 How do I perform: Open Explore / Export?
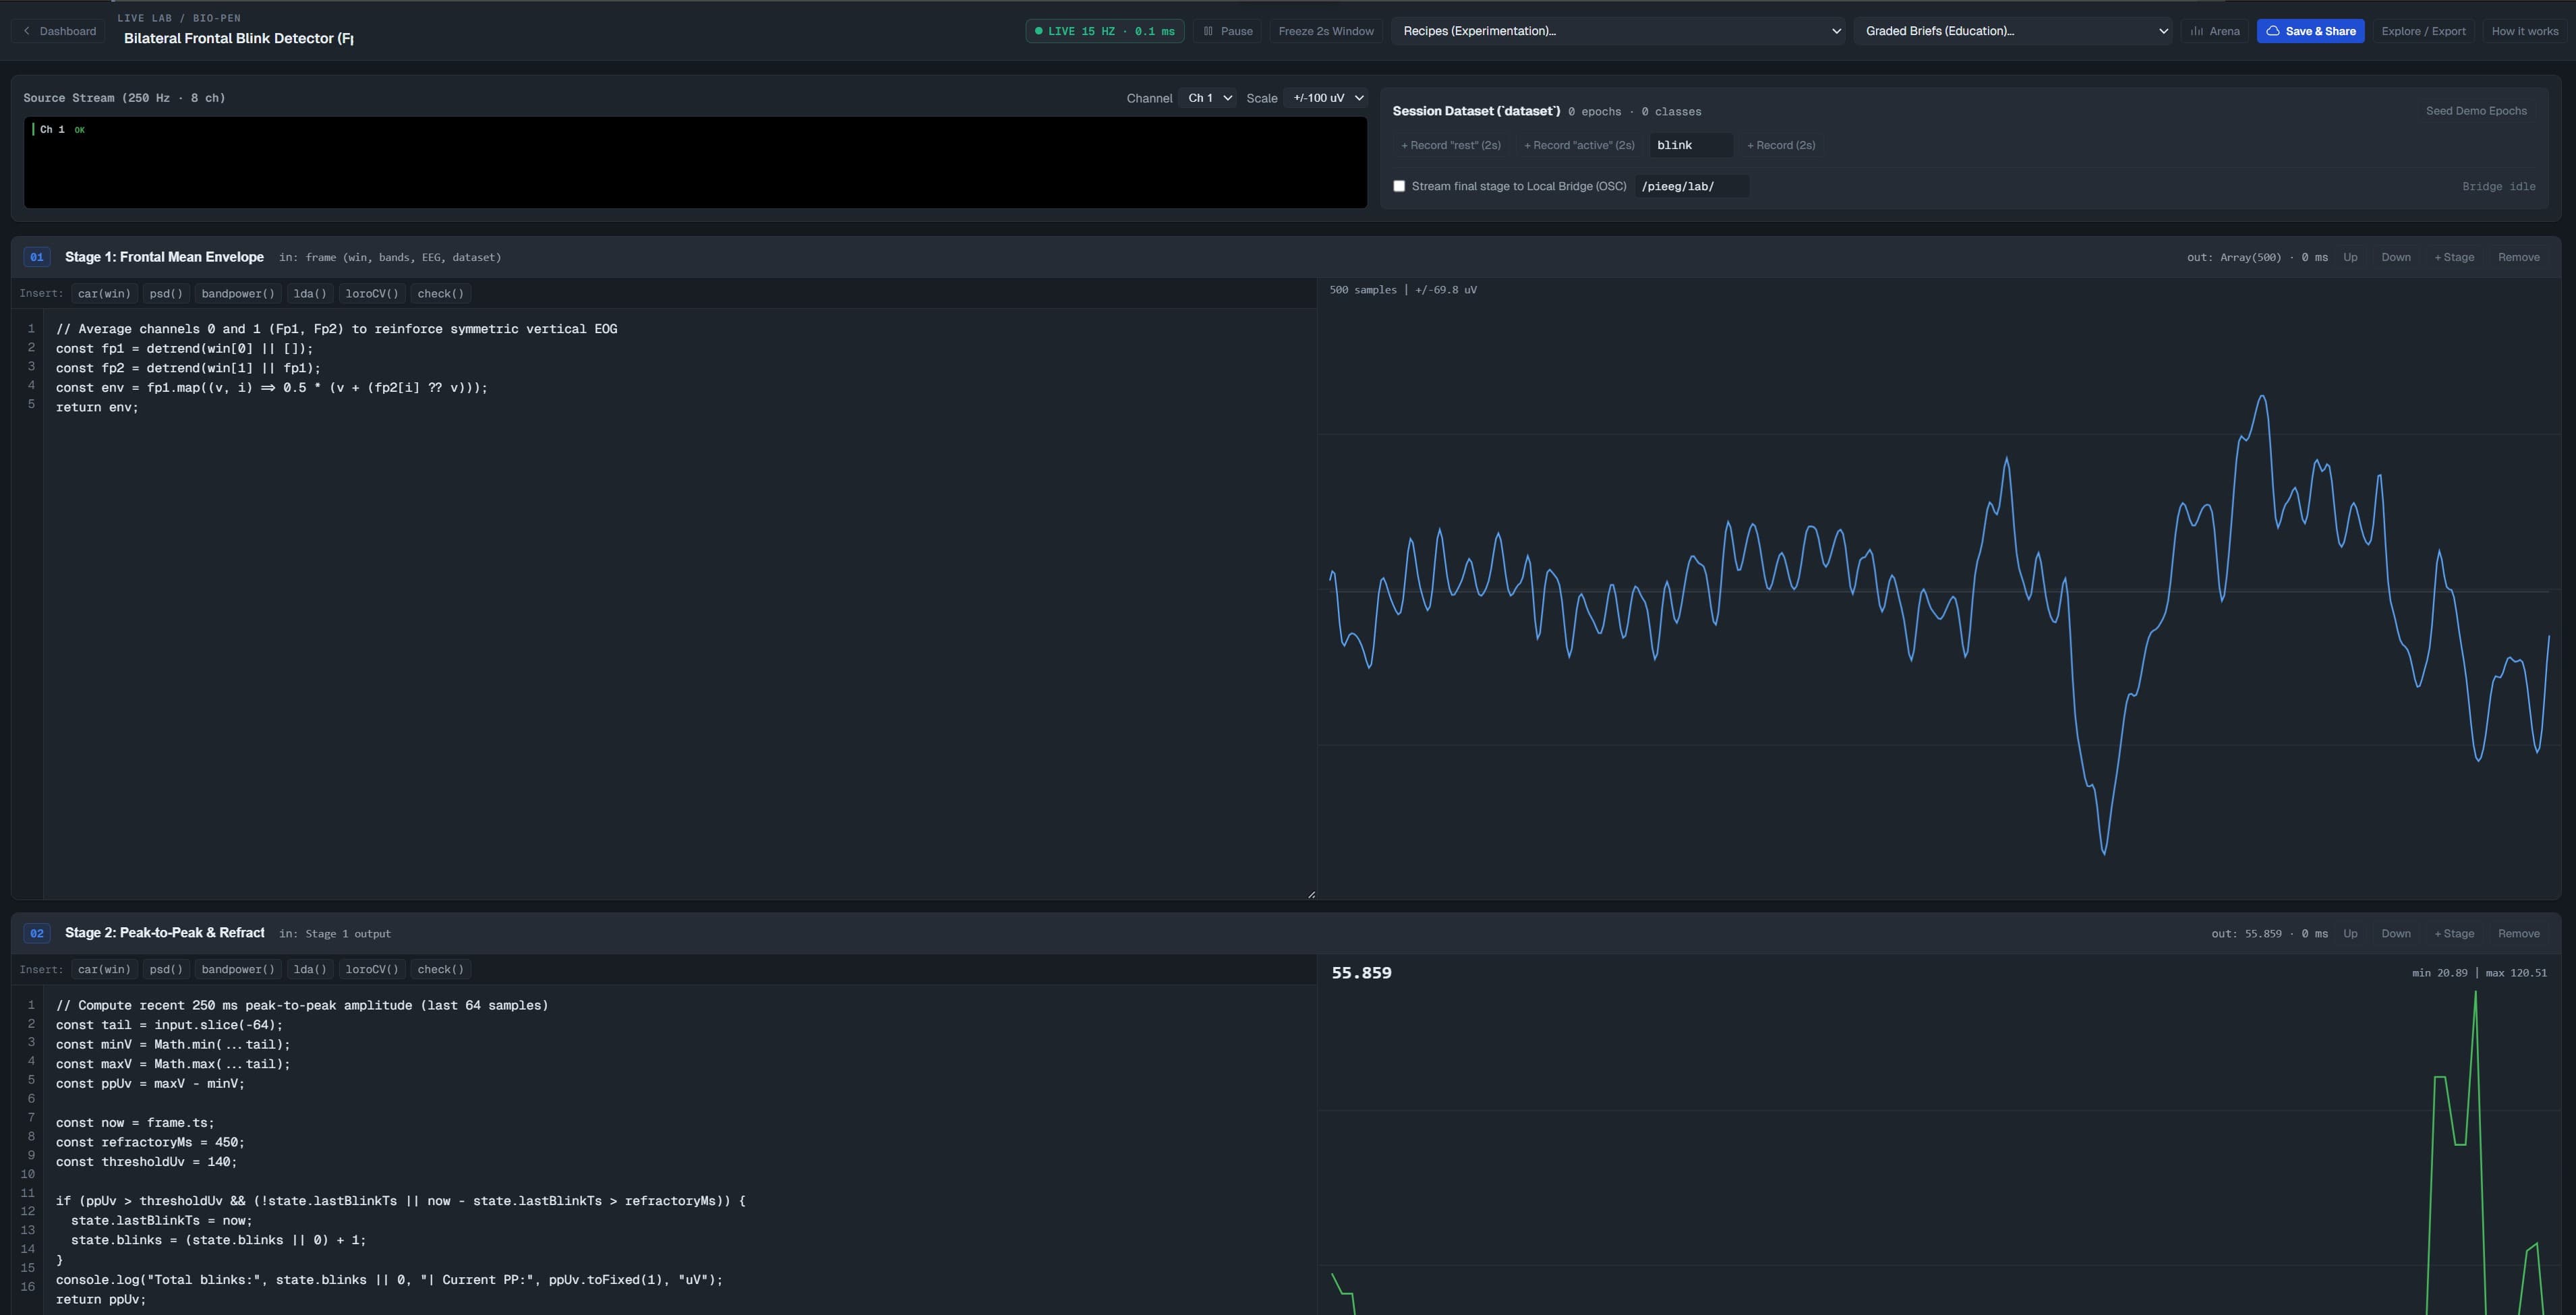pos(2423,31)
